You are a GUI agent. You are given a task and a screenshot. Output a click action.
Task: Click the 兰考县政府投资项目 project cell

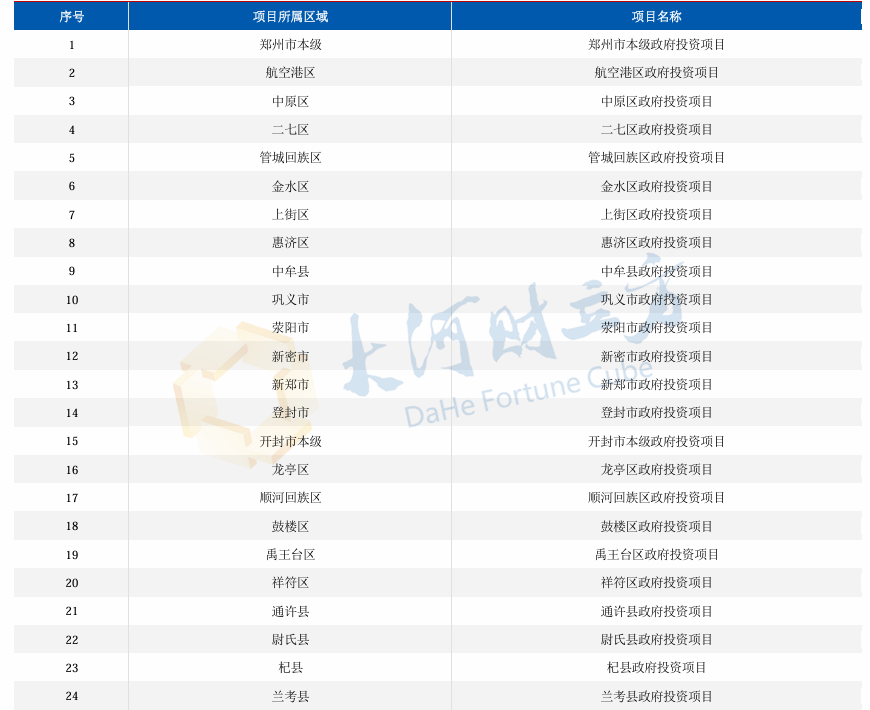[x=656, y=696]
